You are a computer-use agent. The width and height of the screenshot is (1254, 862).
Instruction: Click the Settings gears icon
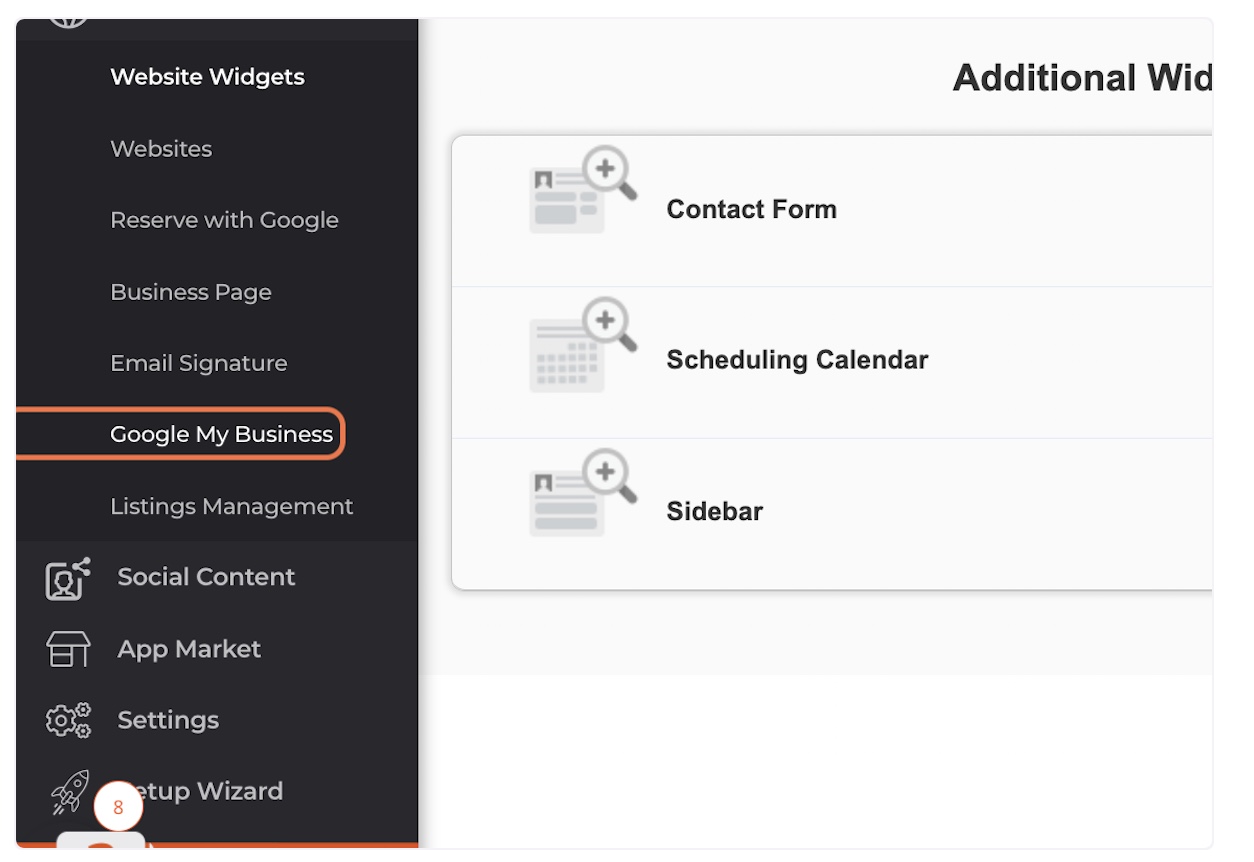(68, 720)
